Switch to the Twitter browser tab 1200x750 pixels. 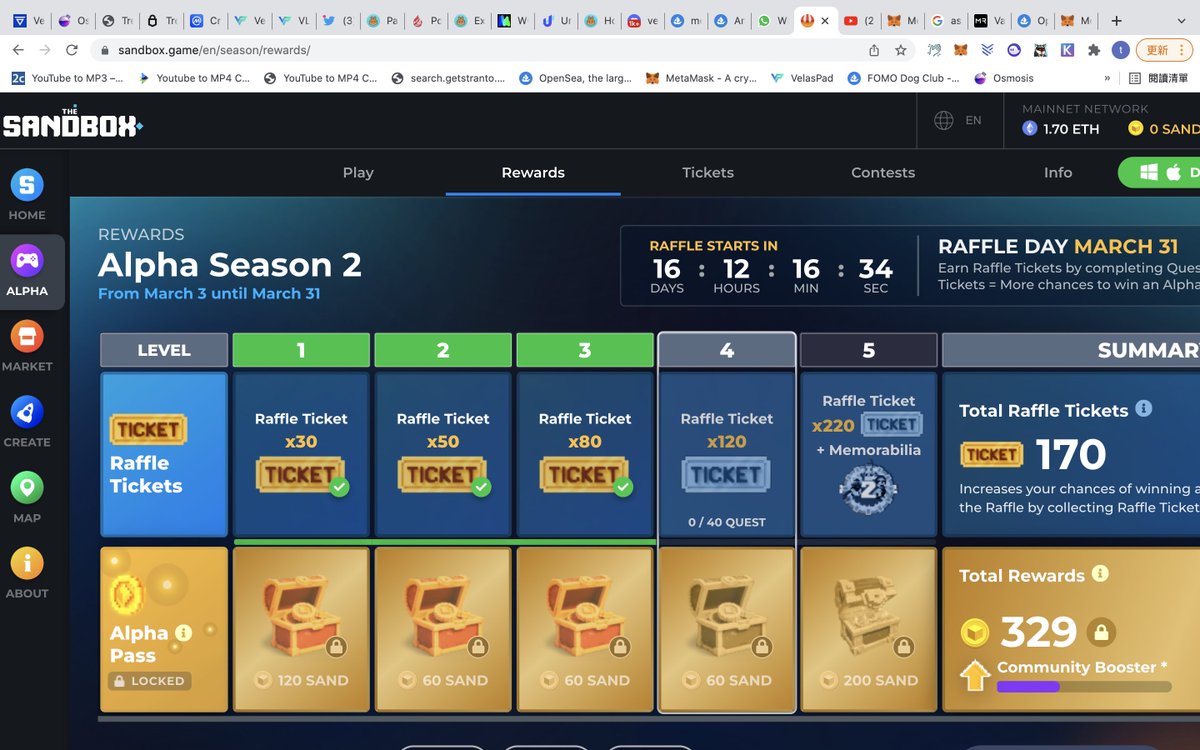(x=337, y=20)
